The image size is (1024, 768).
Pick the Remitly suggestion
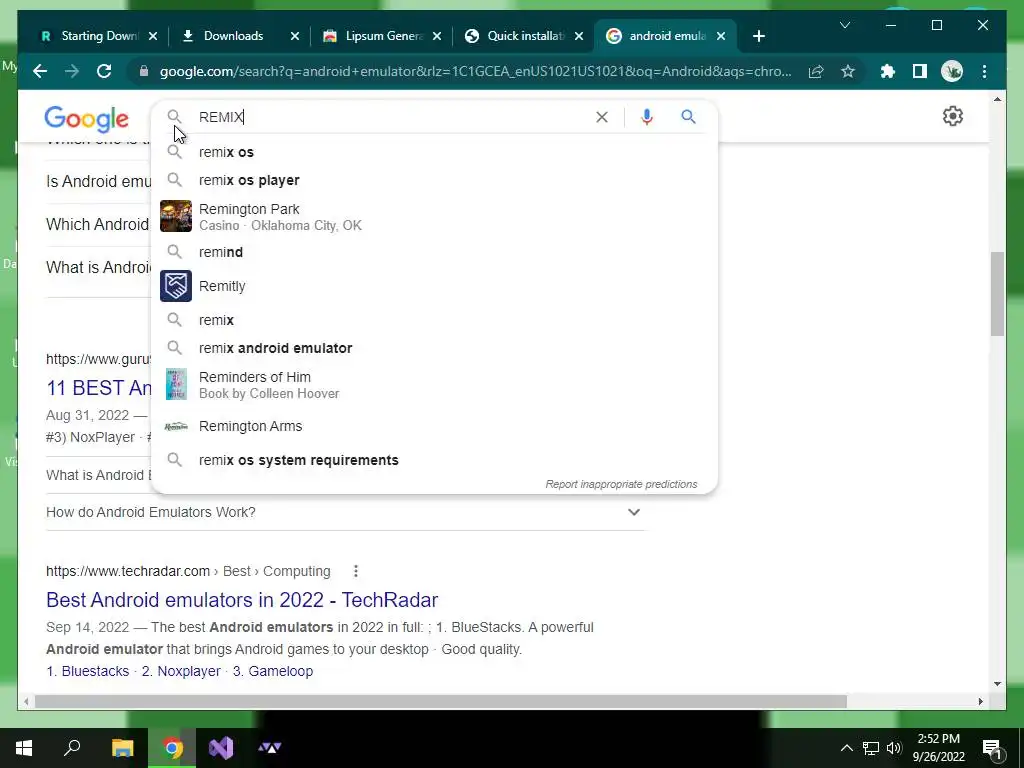[434, 286]
